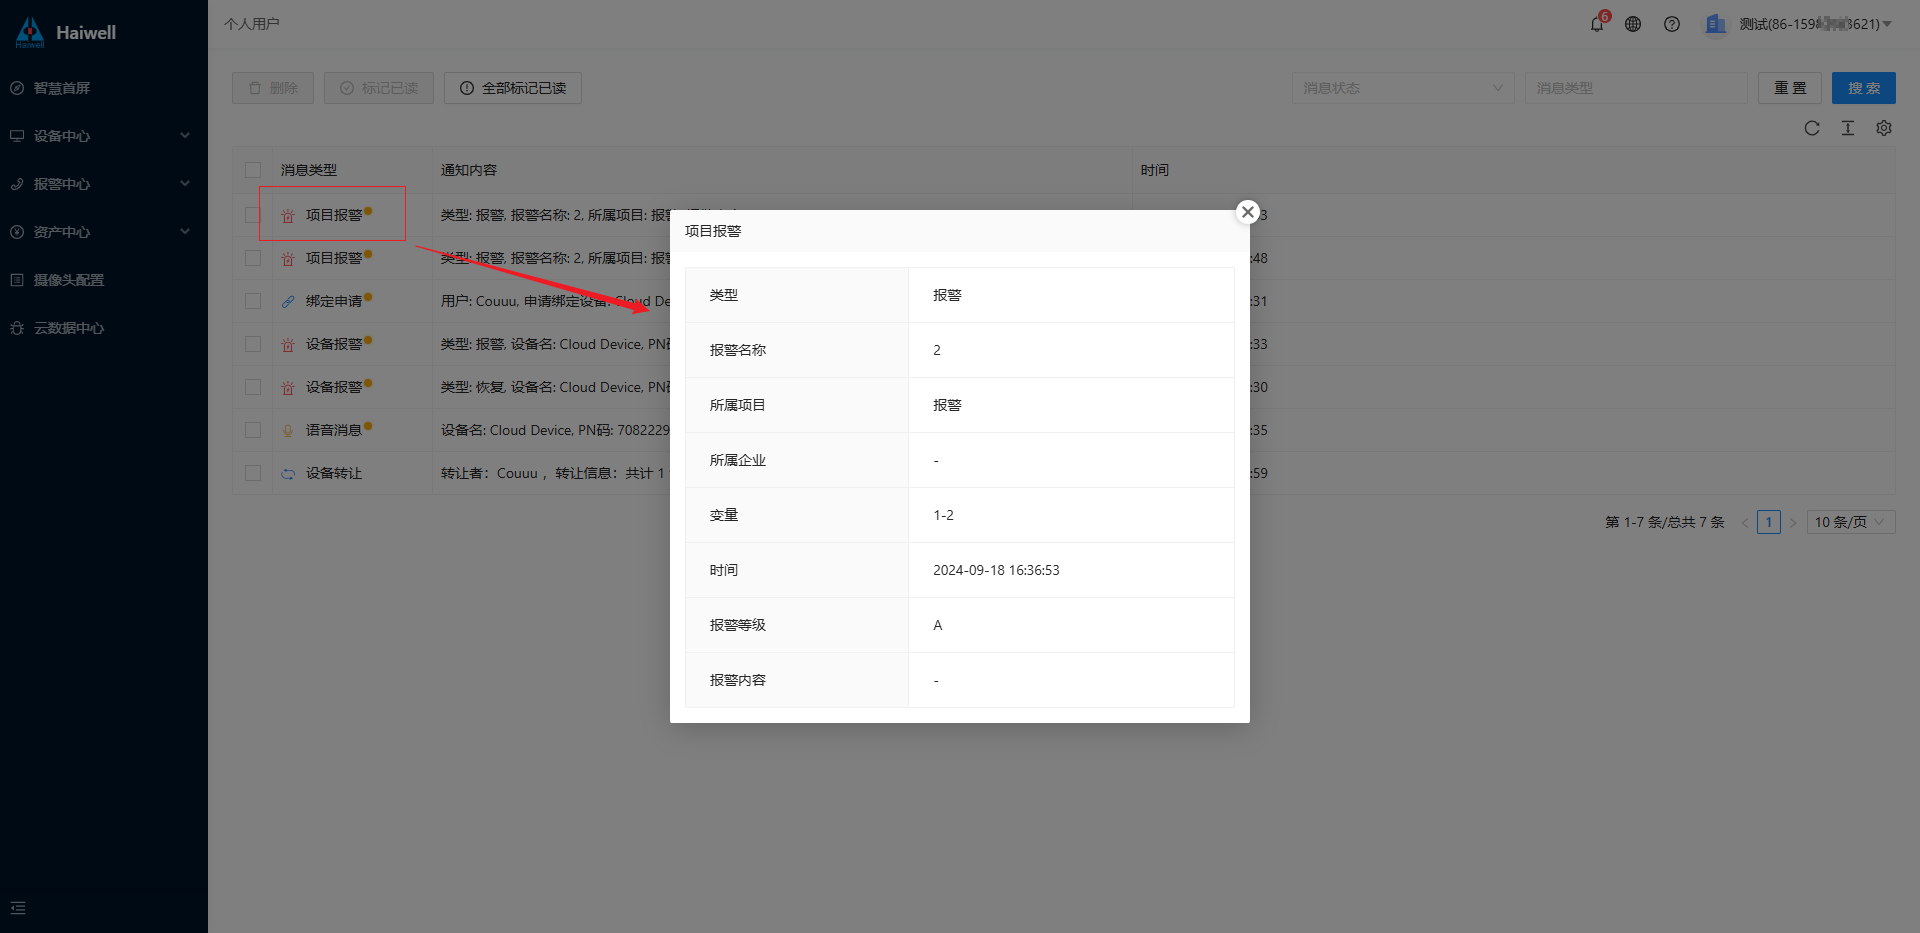Click the row height density icon
The width and height of the screenshot is (1920, 933).
[x=1848, y=128]
